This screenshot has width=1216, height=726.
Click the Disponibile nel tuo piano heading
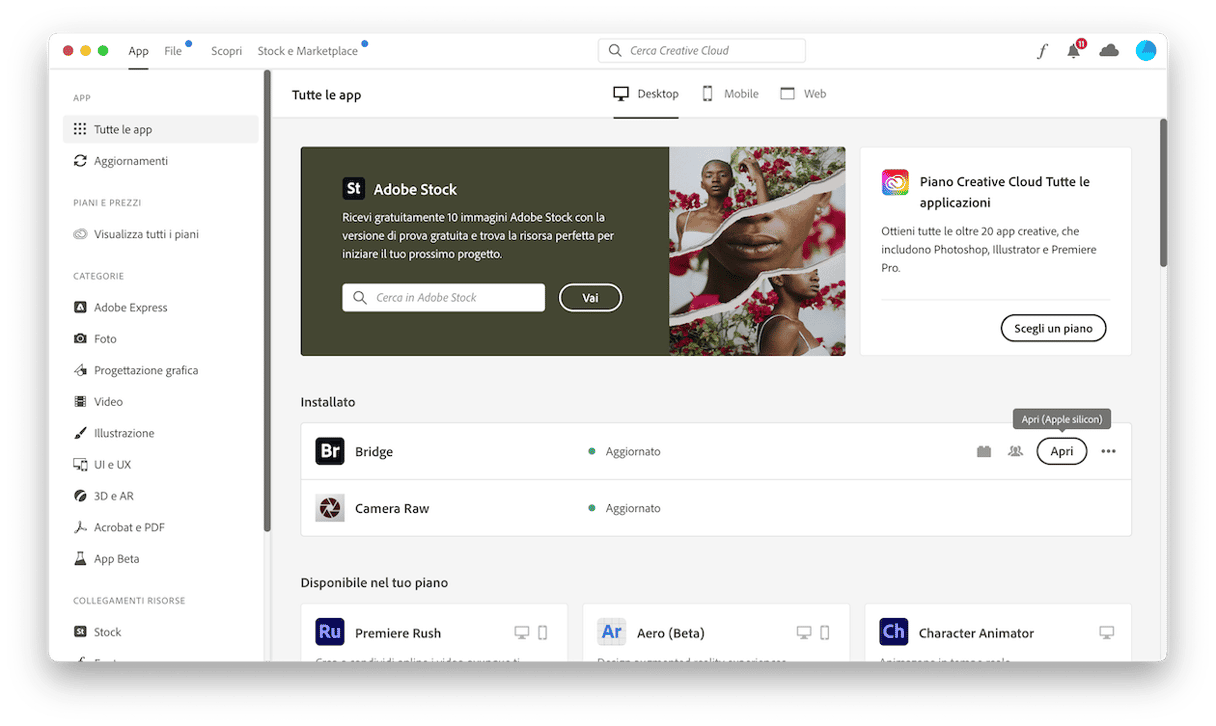[x=374, y=582]
